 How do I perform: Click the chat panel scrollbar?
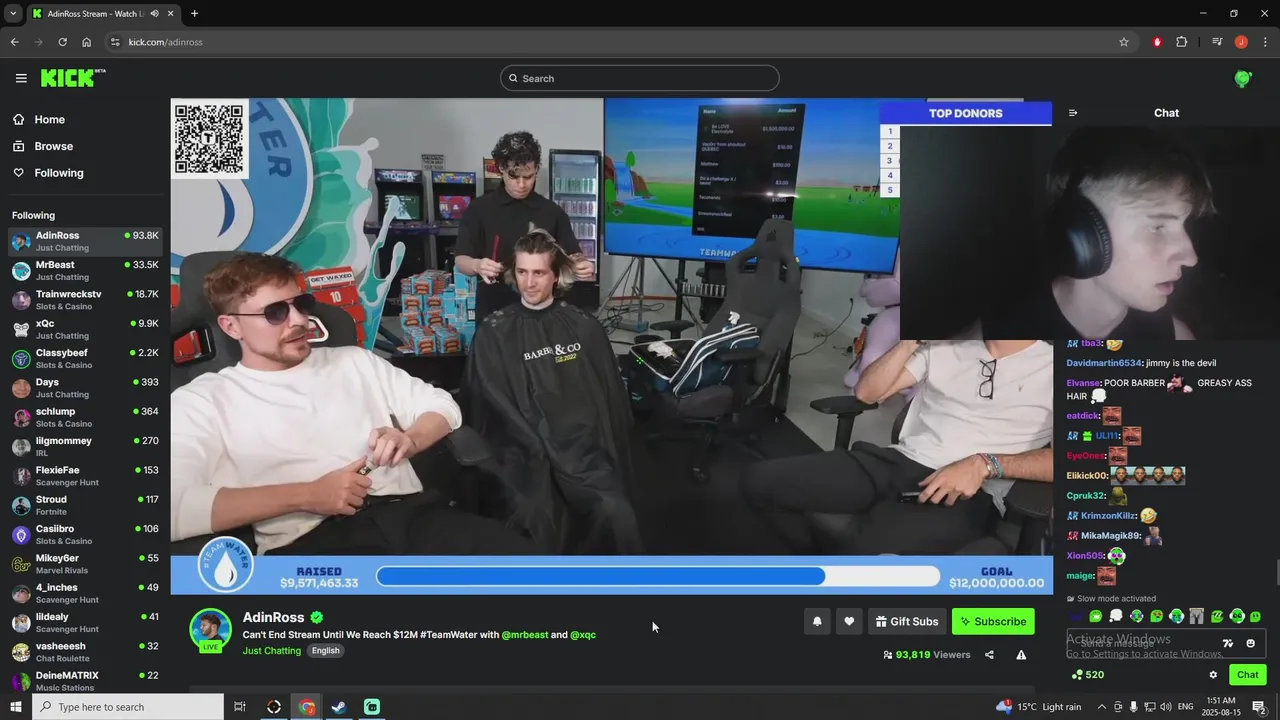(x=1276, y=574)
